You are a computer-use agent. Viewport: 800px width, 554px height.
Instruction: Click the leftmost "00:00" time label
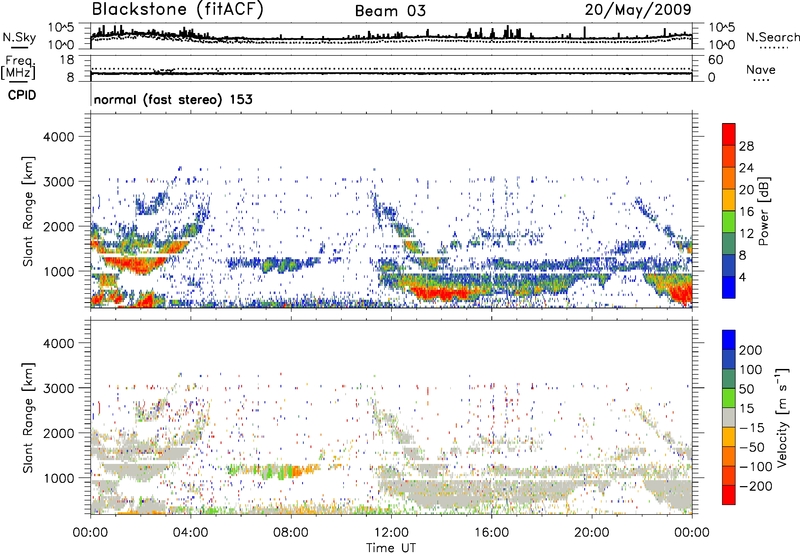pos(90,533)
